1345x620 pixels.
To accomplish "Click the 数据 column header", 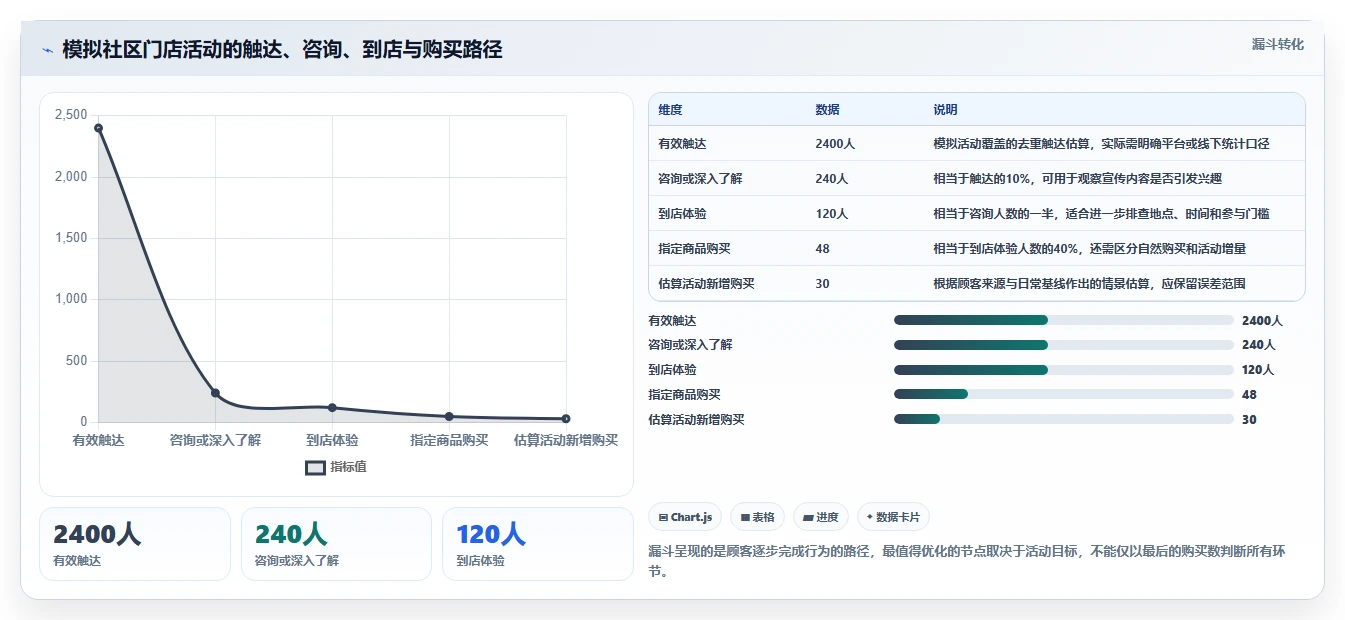I will point(827,109).
